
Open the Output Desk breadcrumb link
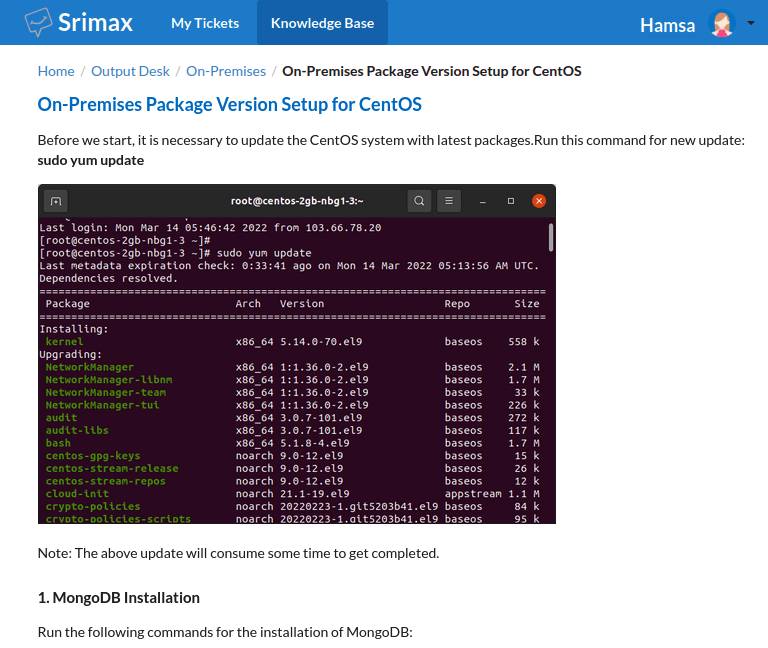(x=130, y=71)
